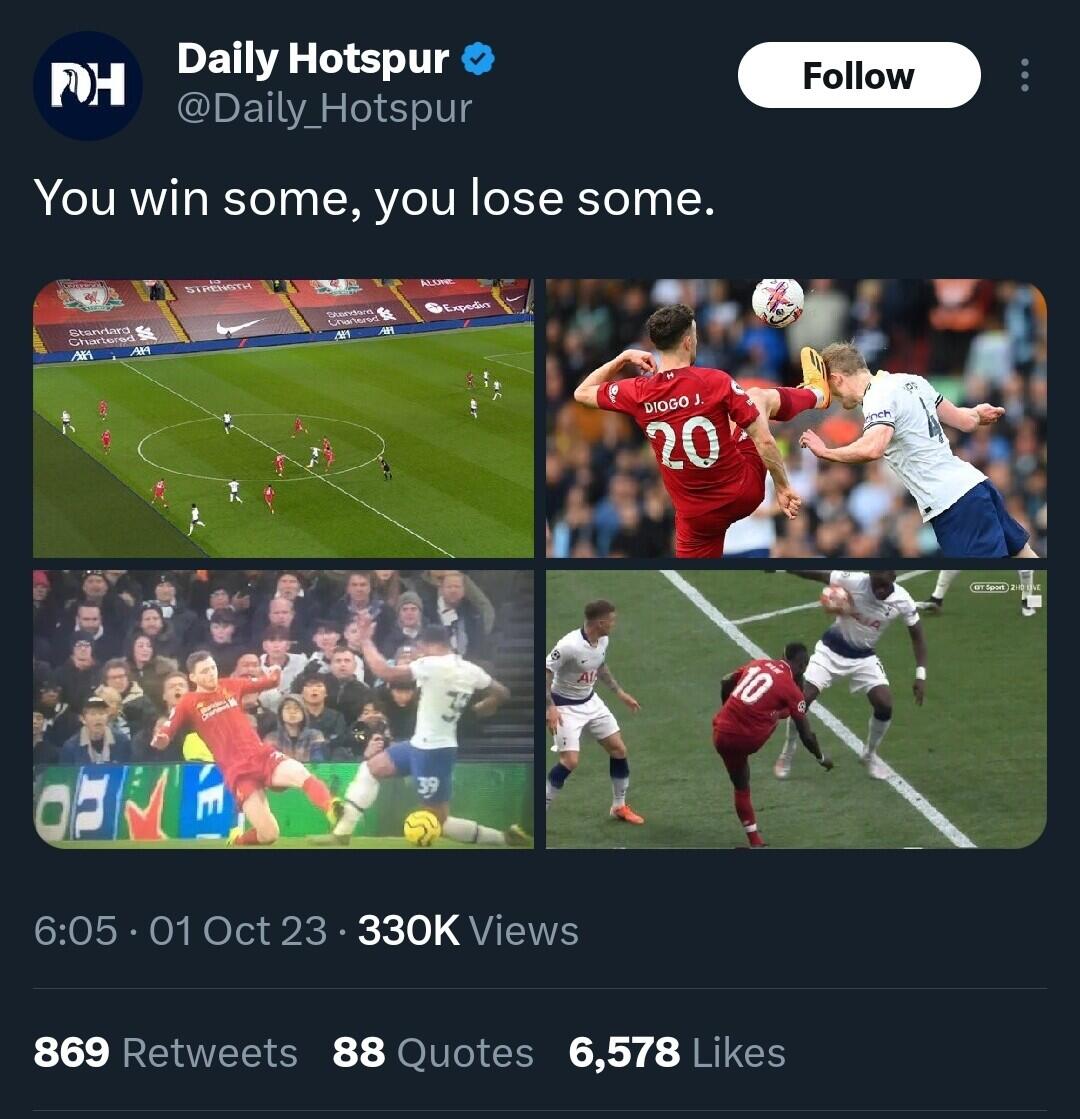The image size is (1080, 1119).
Task: Click the 6:05 · 01 Oct 23 timestamp
Action: [x=181, y=931]
